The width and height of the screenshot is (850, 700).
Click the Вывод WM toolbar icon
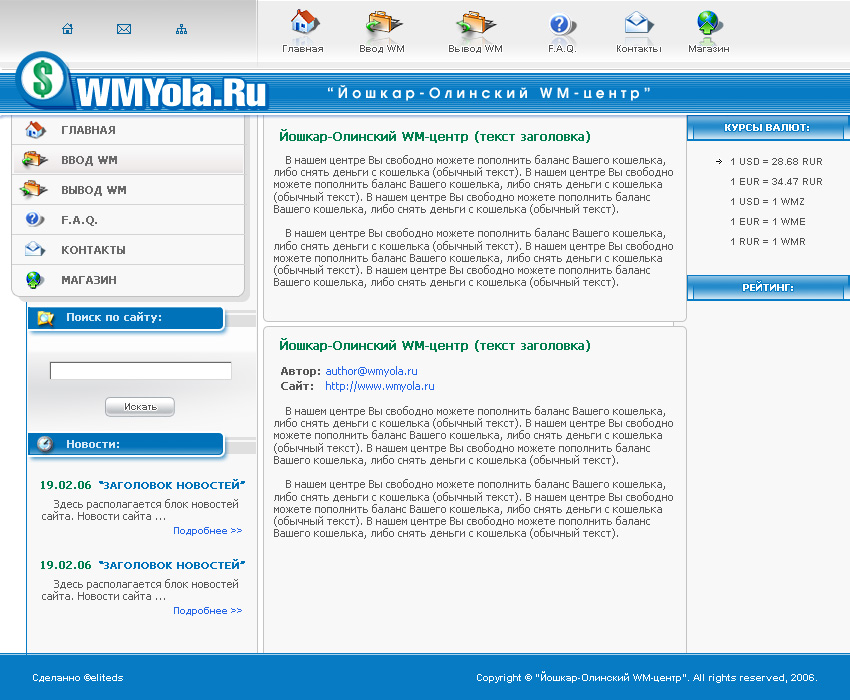[x=475, y=25]
